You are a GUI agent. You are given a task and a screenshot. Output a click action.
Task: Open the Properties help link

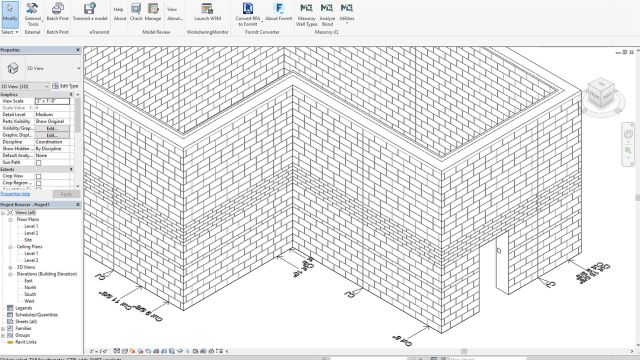[x=15, y=194]
